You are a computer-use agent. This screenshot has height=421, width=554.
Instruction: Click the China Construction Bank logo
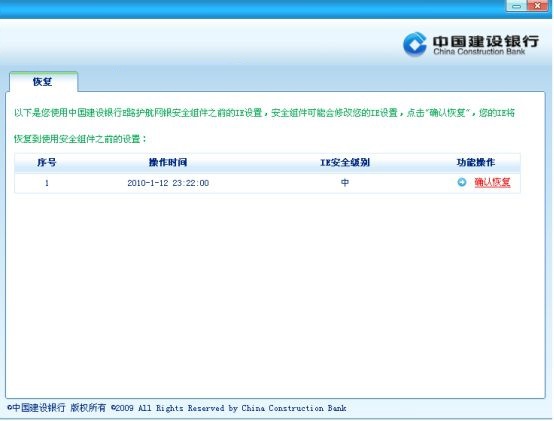(x=471, y=45)
